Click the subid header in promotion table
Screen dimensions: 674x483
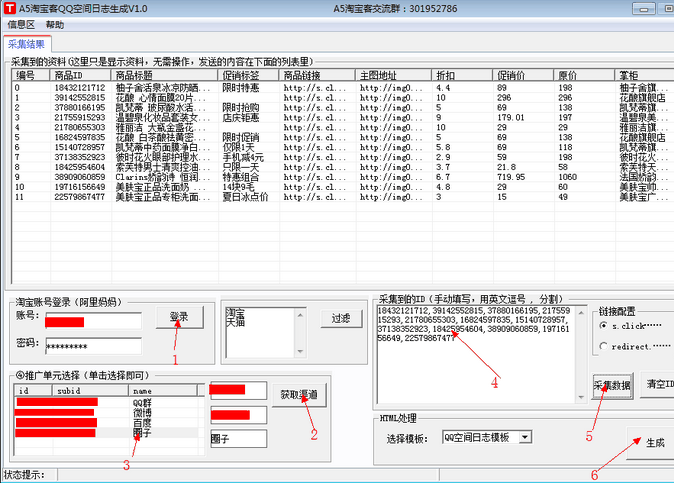[x=91, y=390]
